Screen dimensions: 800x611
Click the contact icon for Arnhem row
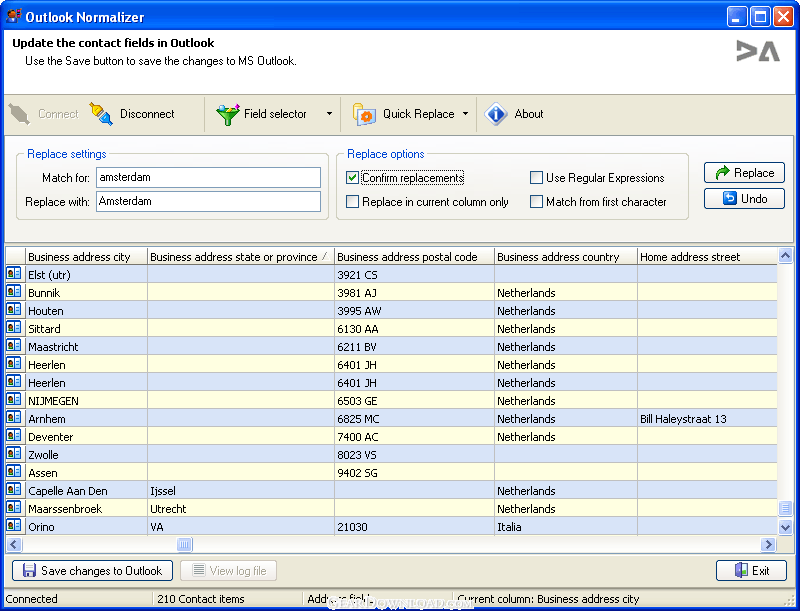tap(14, 417)
